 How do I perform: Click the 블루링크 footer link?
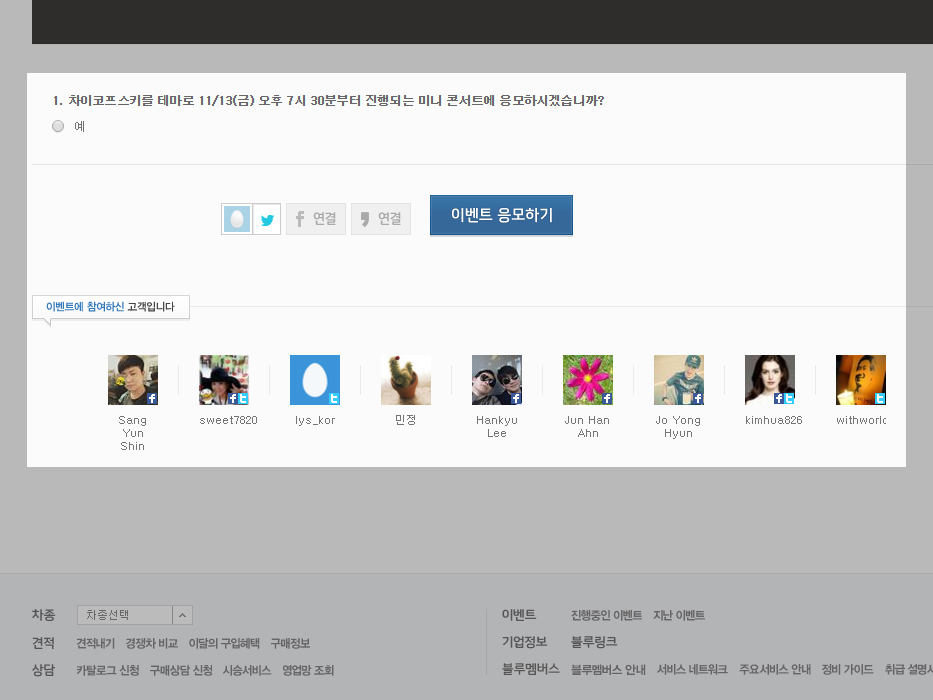(x=594, y=642)
